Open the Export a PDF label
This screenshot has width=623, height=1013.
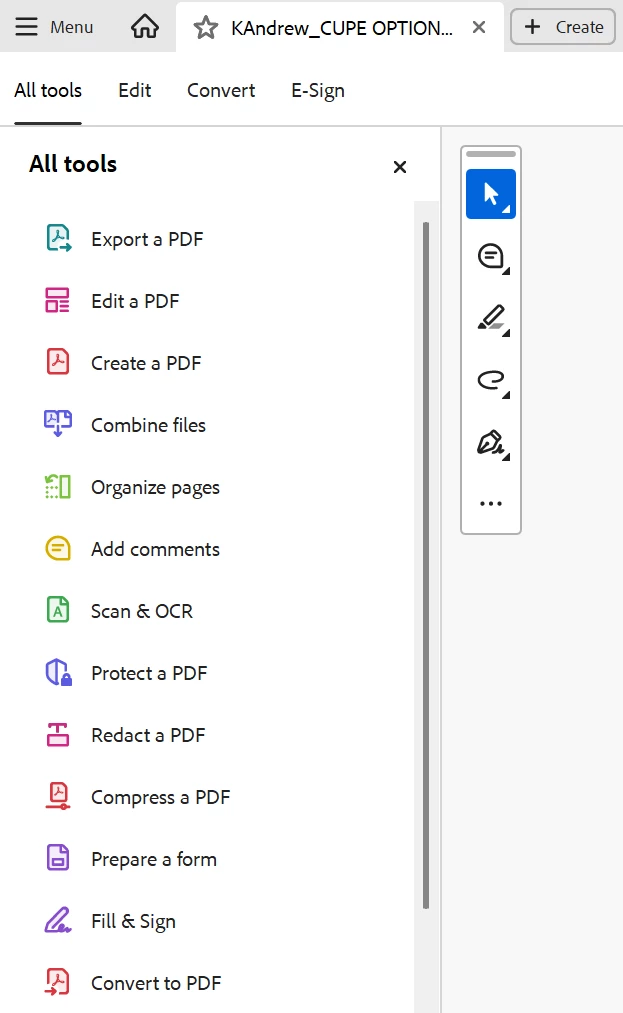(x=147, y=240)
